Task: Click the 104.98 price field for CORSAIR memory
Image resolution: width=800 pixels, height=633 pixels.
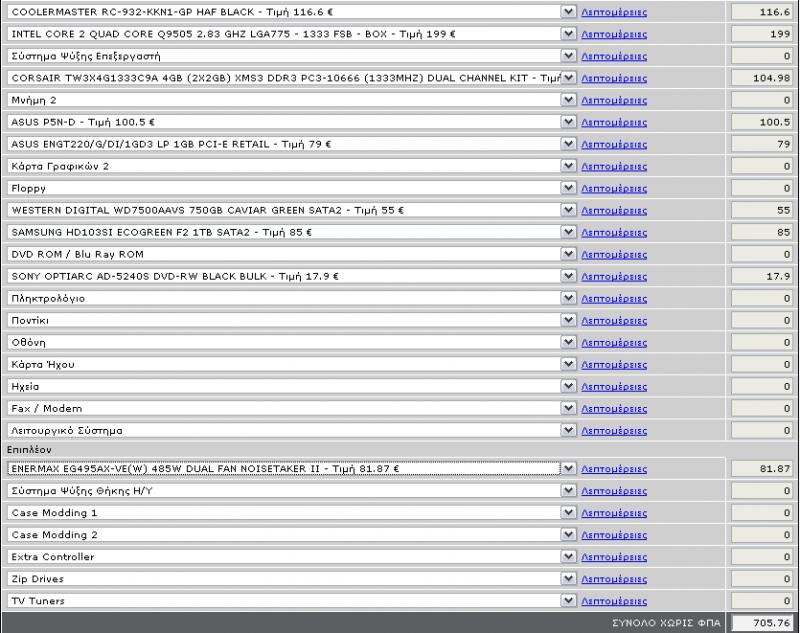Action: (x=761, y=78)
